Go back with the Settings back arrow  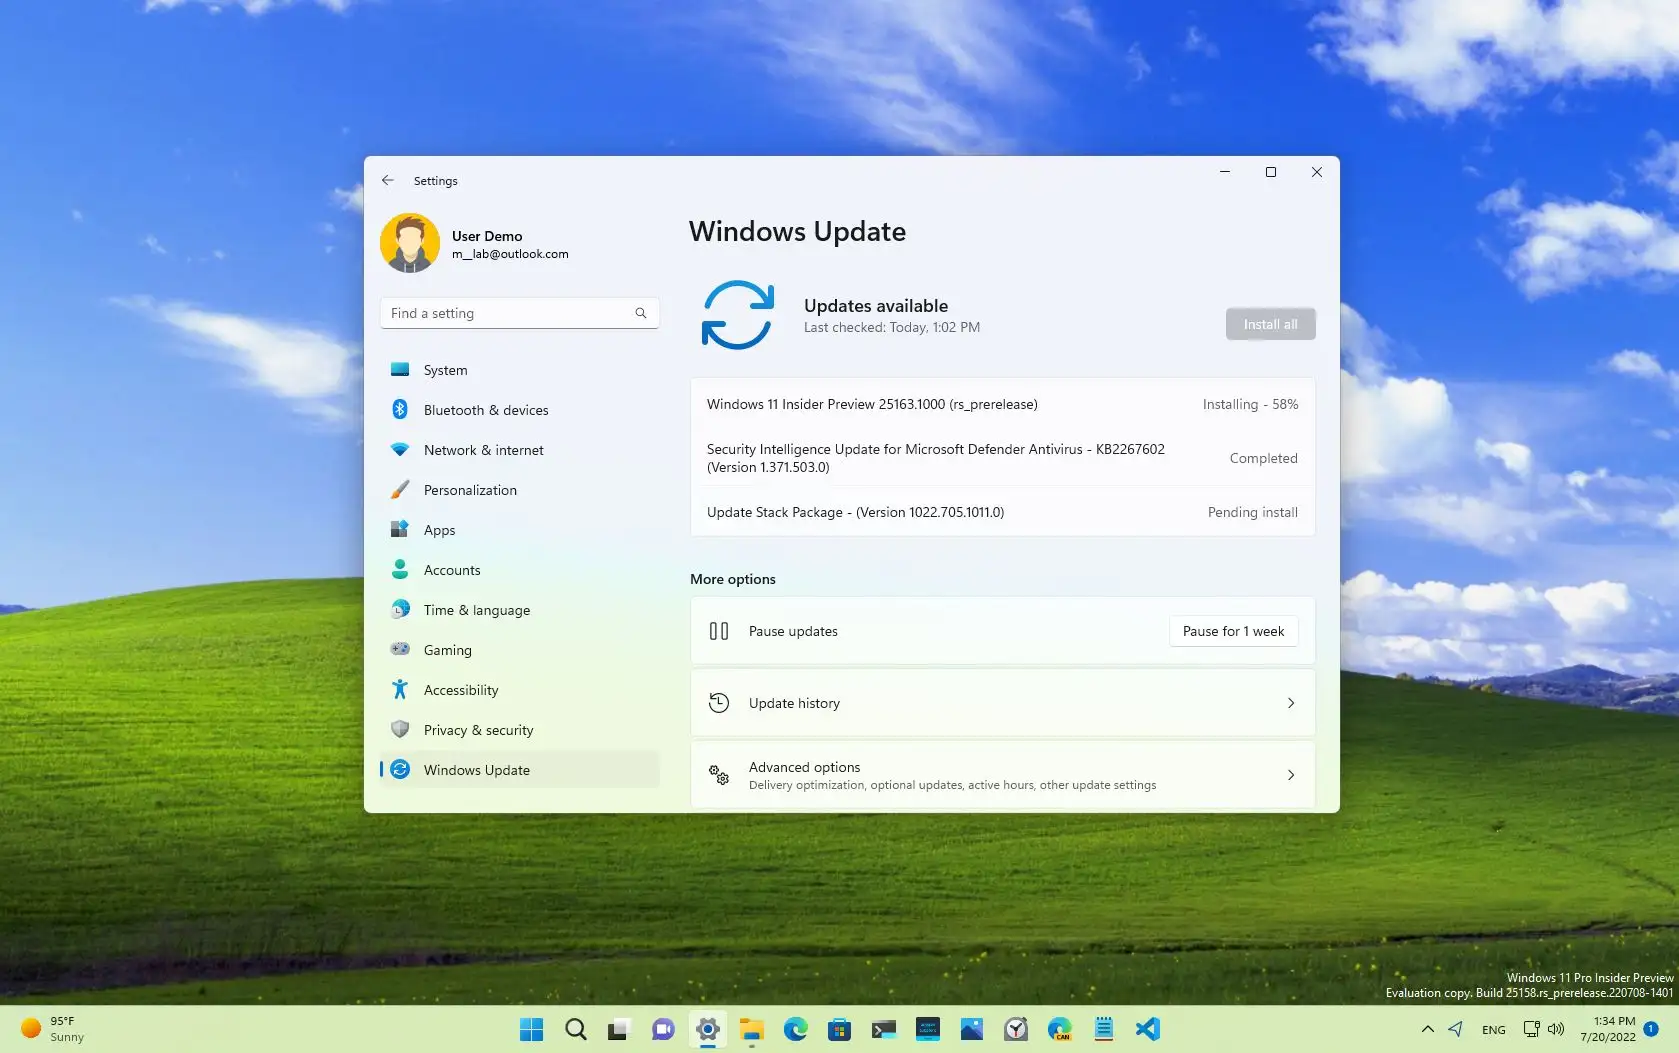pos(388,180)
